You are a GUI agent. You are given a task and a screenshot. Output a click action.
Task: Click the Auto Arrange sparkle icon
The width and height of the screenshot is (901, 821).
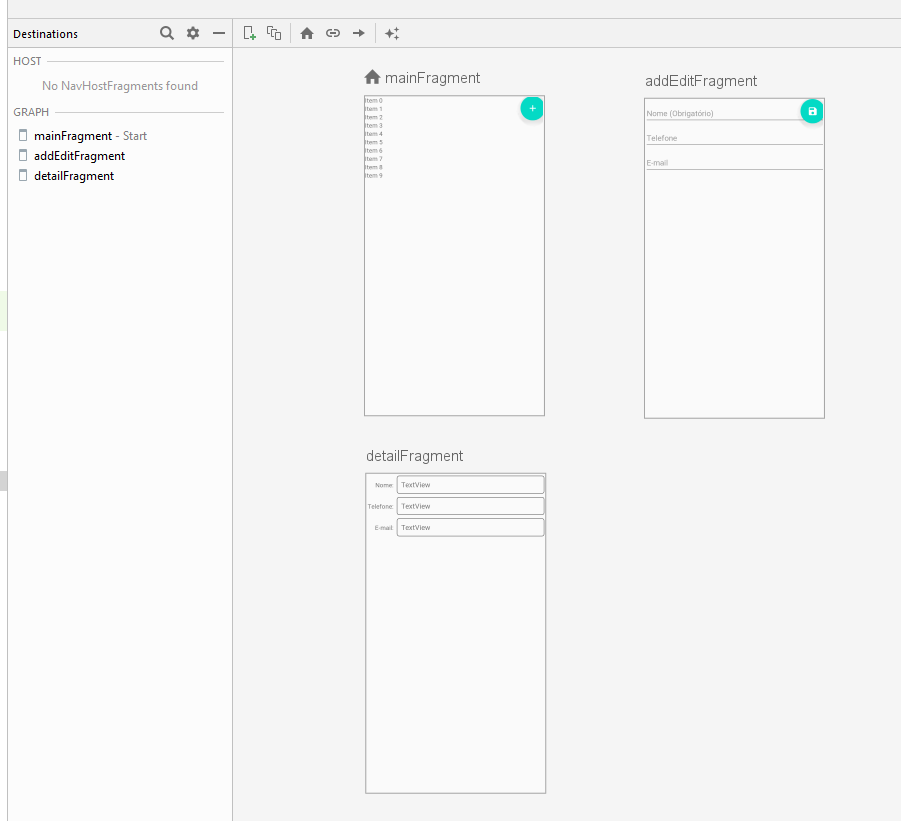[392, 33]
